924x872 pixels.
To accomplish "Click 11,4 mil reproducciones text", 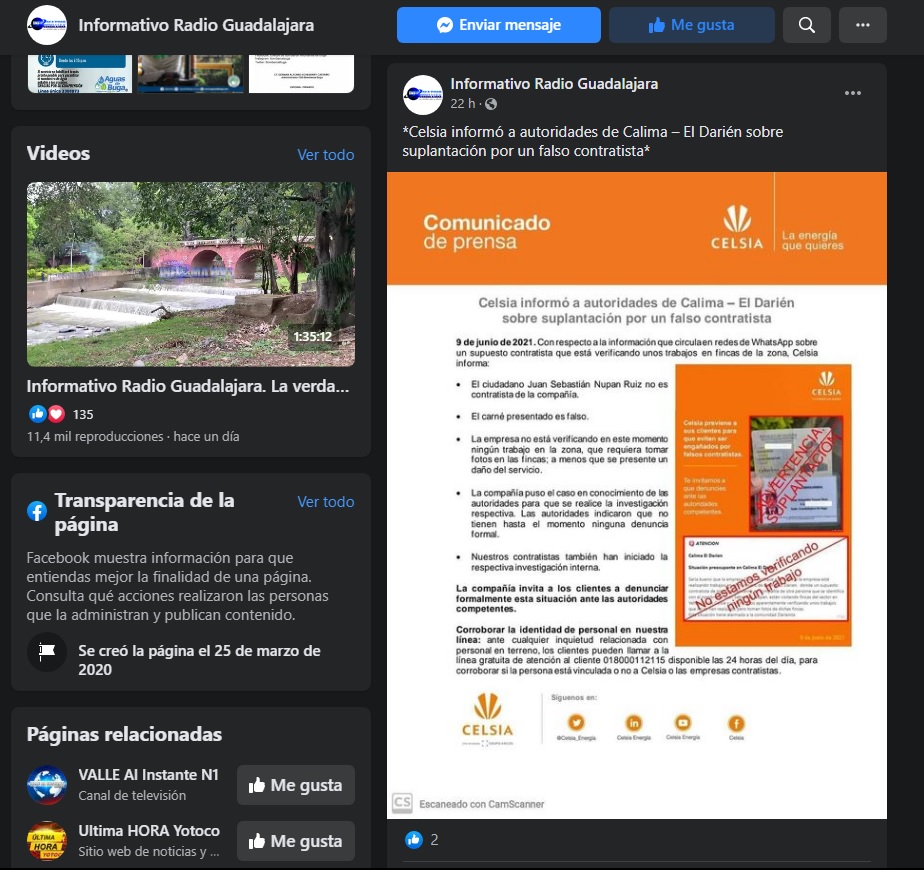I will [x=95, y=437].
